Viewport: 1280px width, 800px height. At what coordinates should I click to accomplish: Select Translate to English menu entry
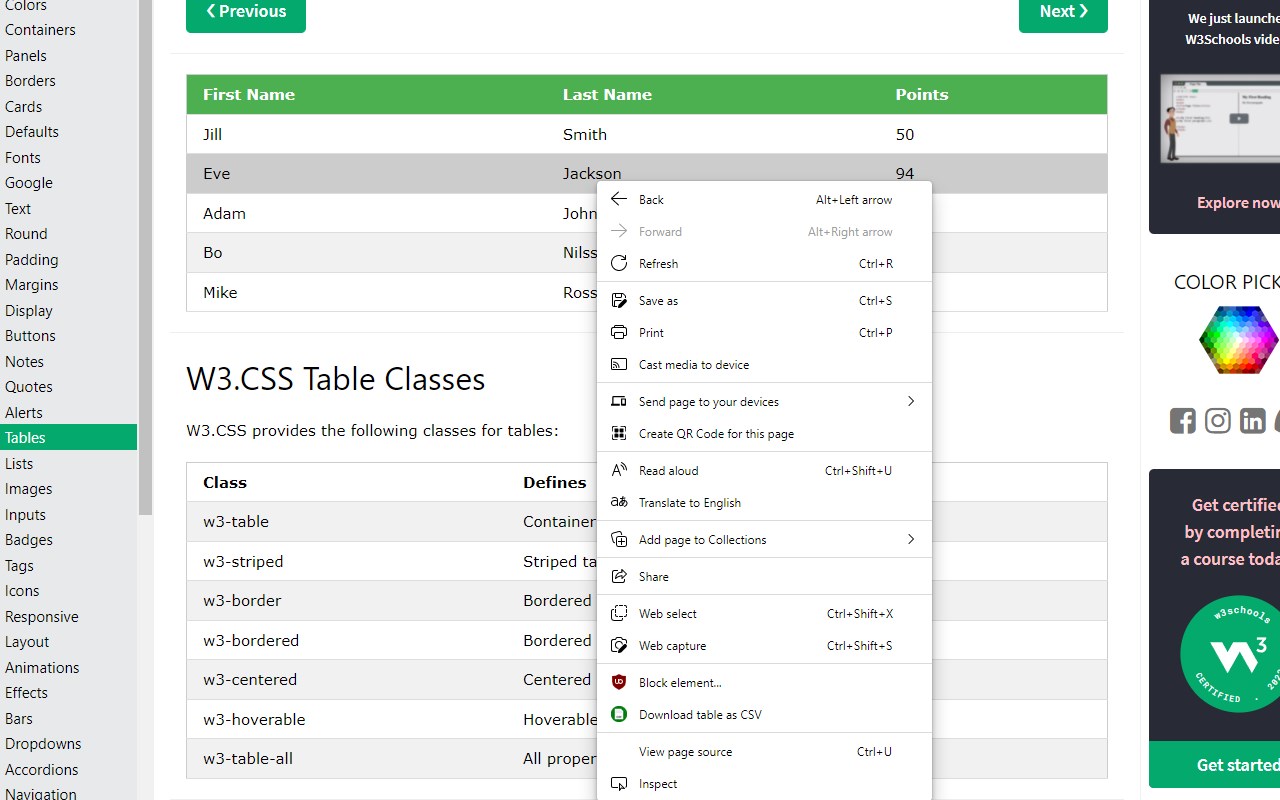[x=764, y=502]
